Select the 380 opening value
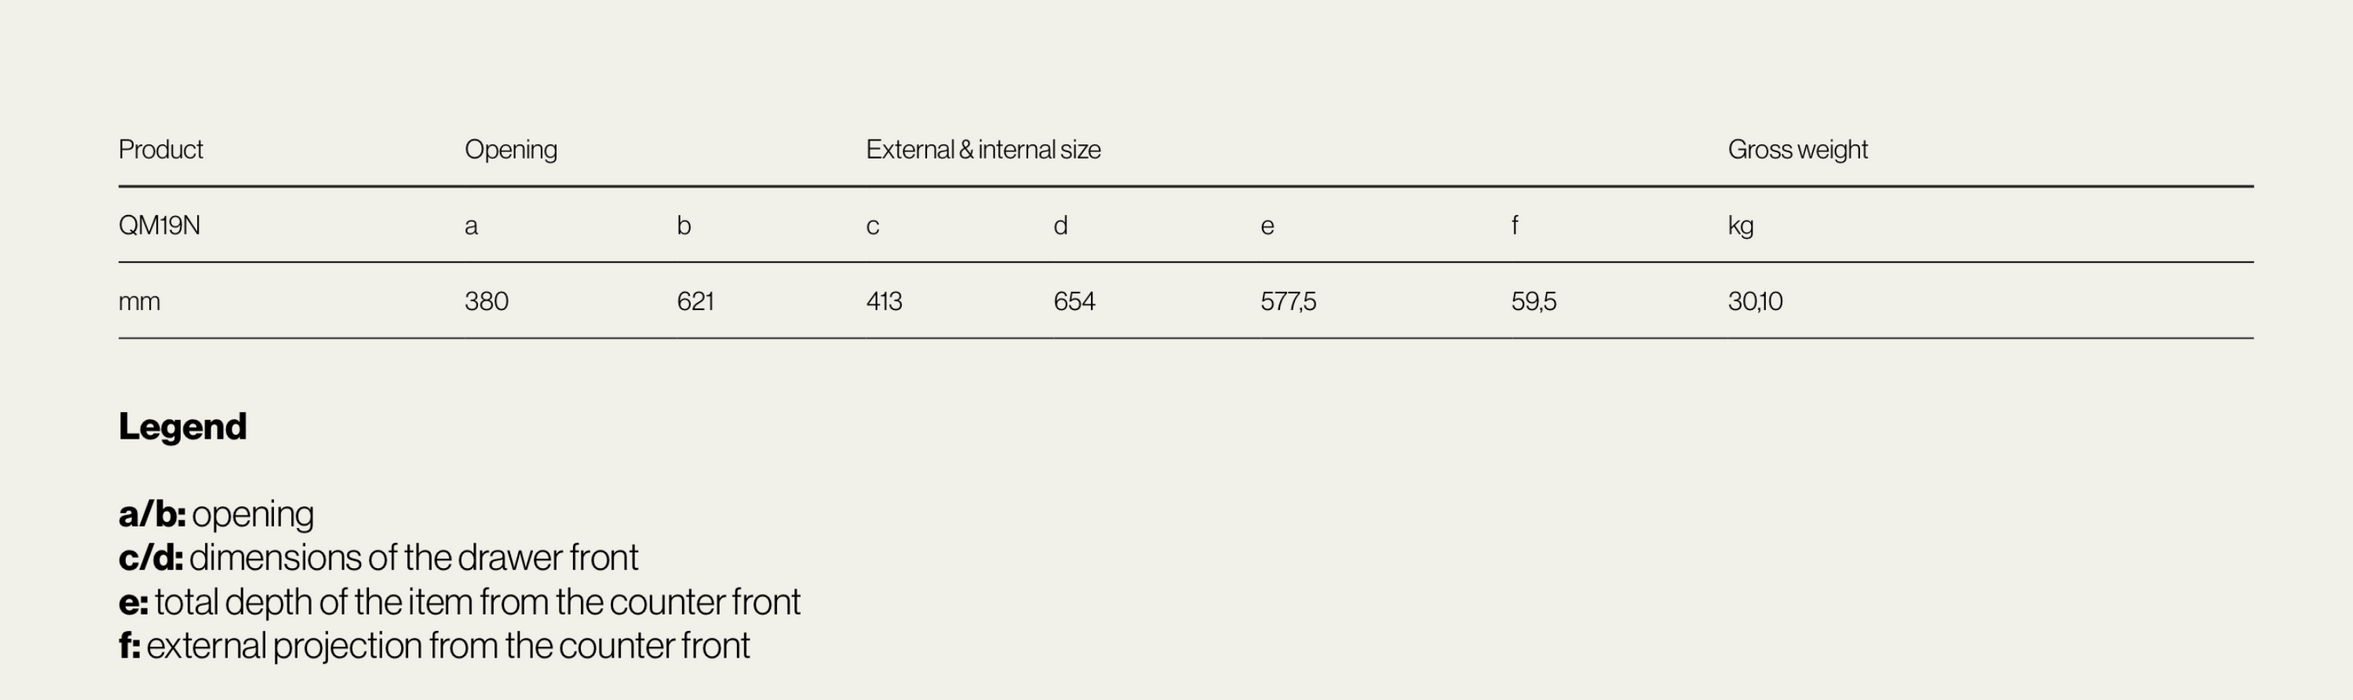 pos(486,302)
